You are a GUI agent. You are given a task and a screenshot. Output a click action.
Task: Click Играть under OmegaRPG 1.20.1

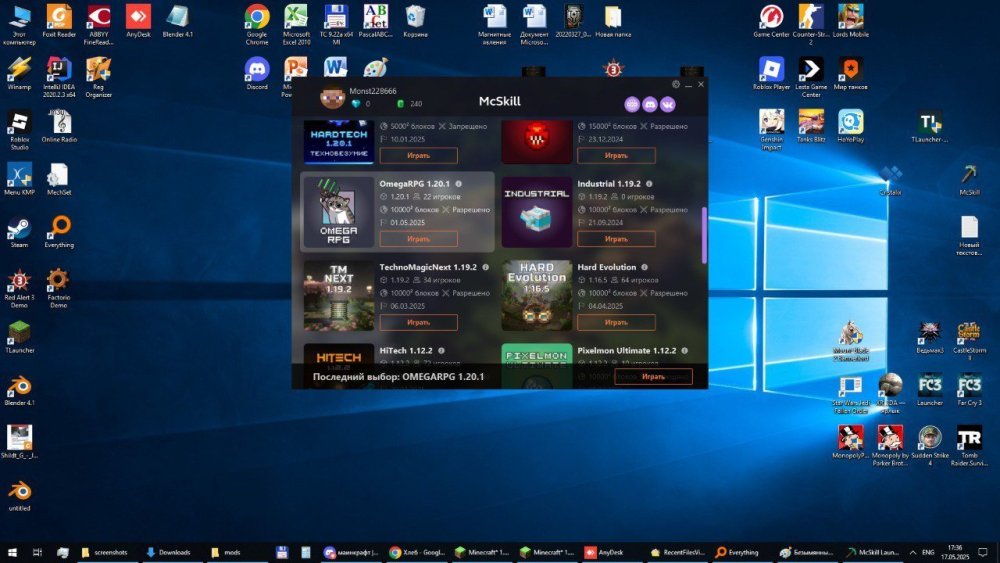pos(418,239)
